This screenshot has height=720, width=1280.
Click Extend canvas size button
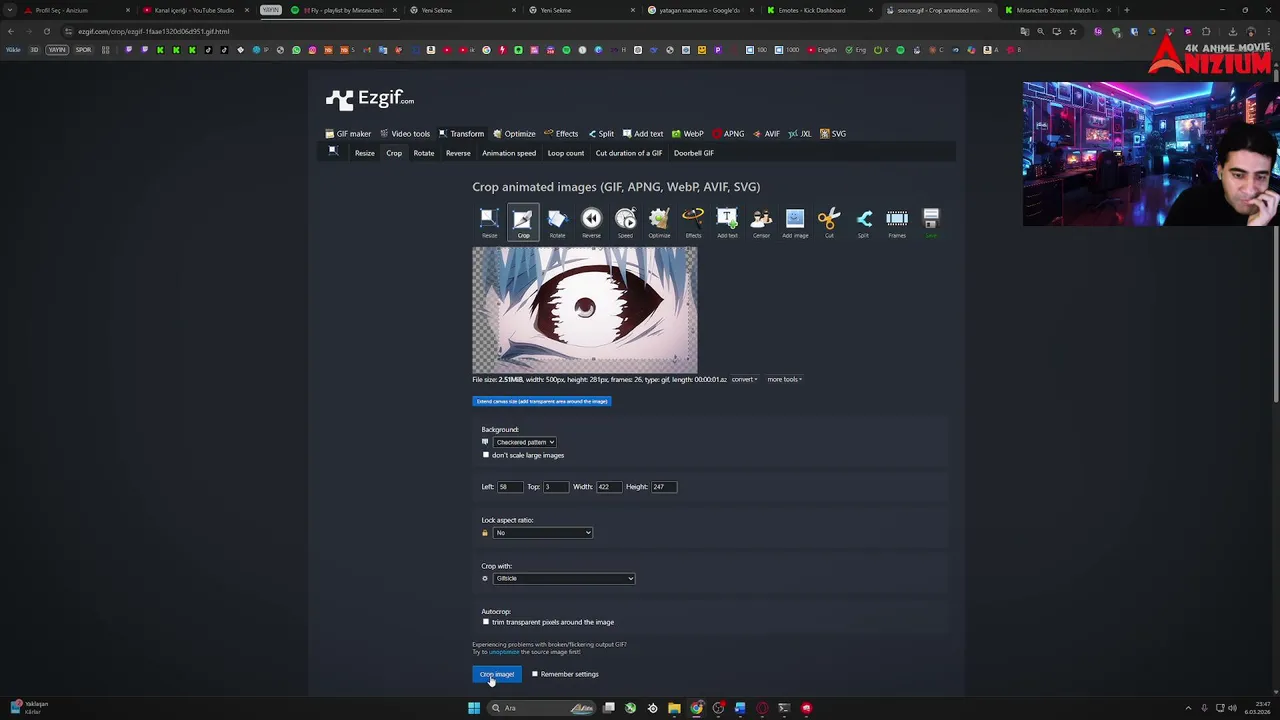click(x=541, y=401)
